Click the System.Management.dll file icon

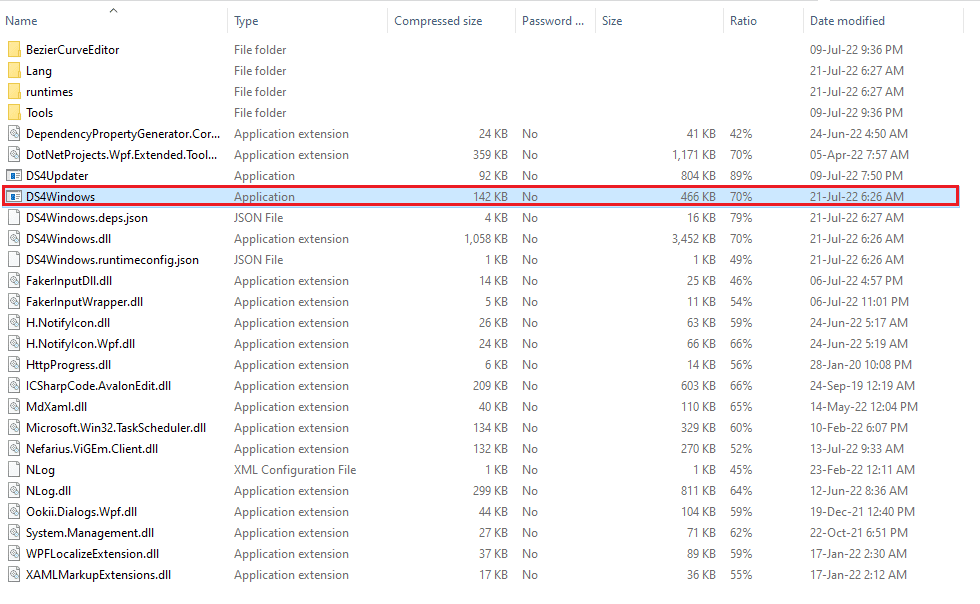click(14, 533)
